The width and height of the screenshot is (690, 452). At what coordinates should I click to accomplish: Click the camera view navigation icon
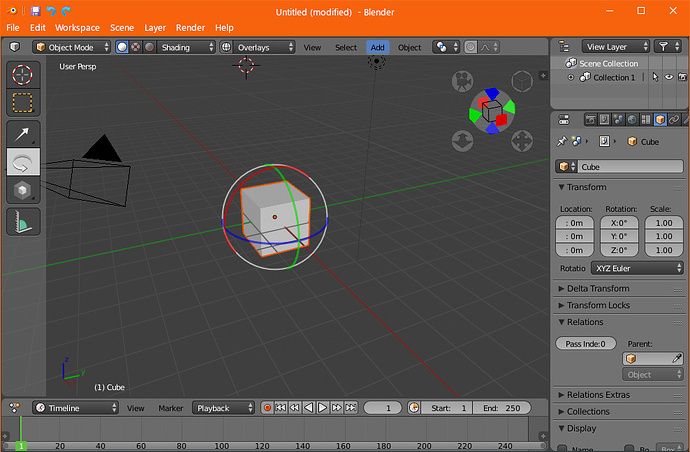point(462,81)
